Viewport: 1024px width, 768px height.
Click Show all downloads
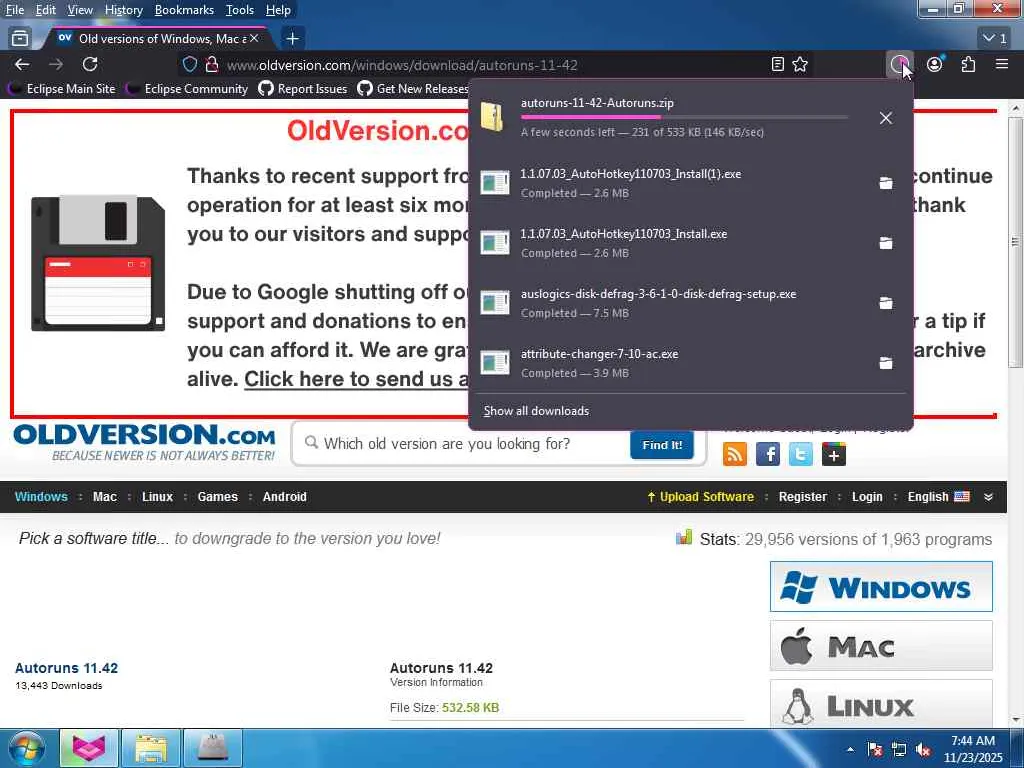point(536,411)
